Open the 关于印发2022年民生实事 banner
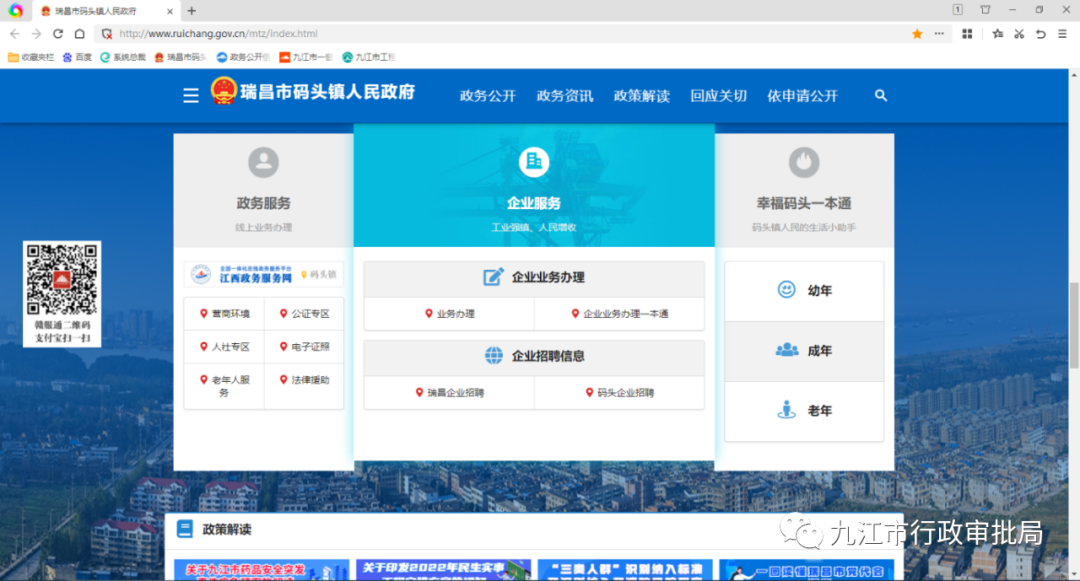This screenshot has width=1080, height=581. click(444, 570)
